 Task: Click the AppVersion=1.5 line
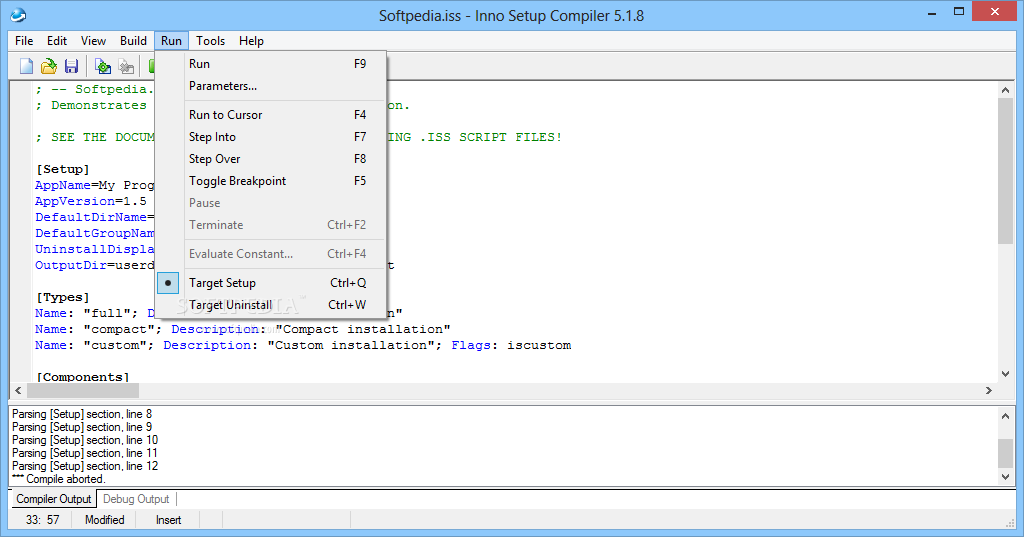(x=91, y=201)
